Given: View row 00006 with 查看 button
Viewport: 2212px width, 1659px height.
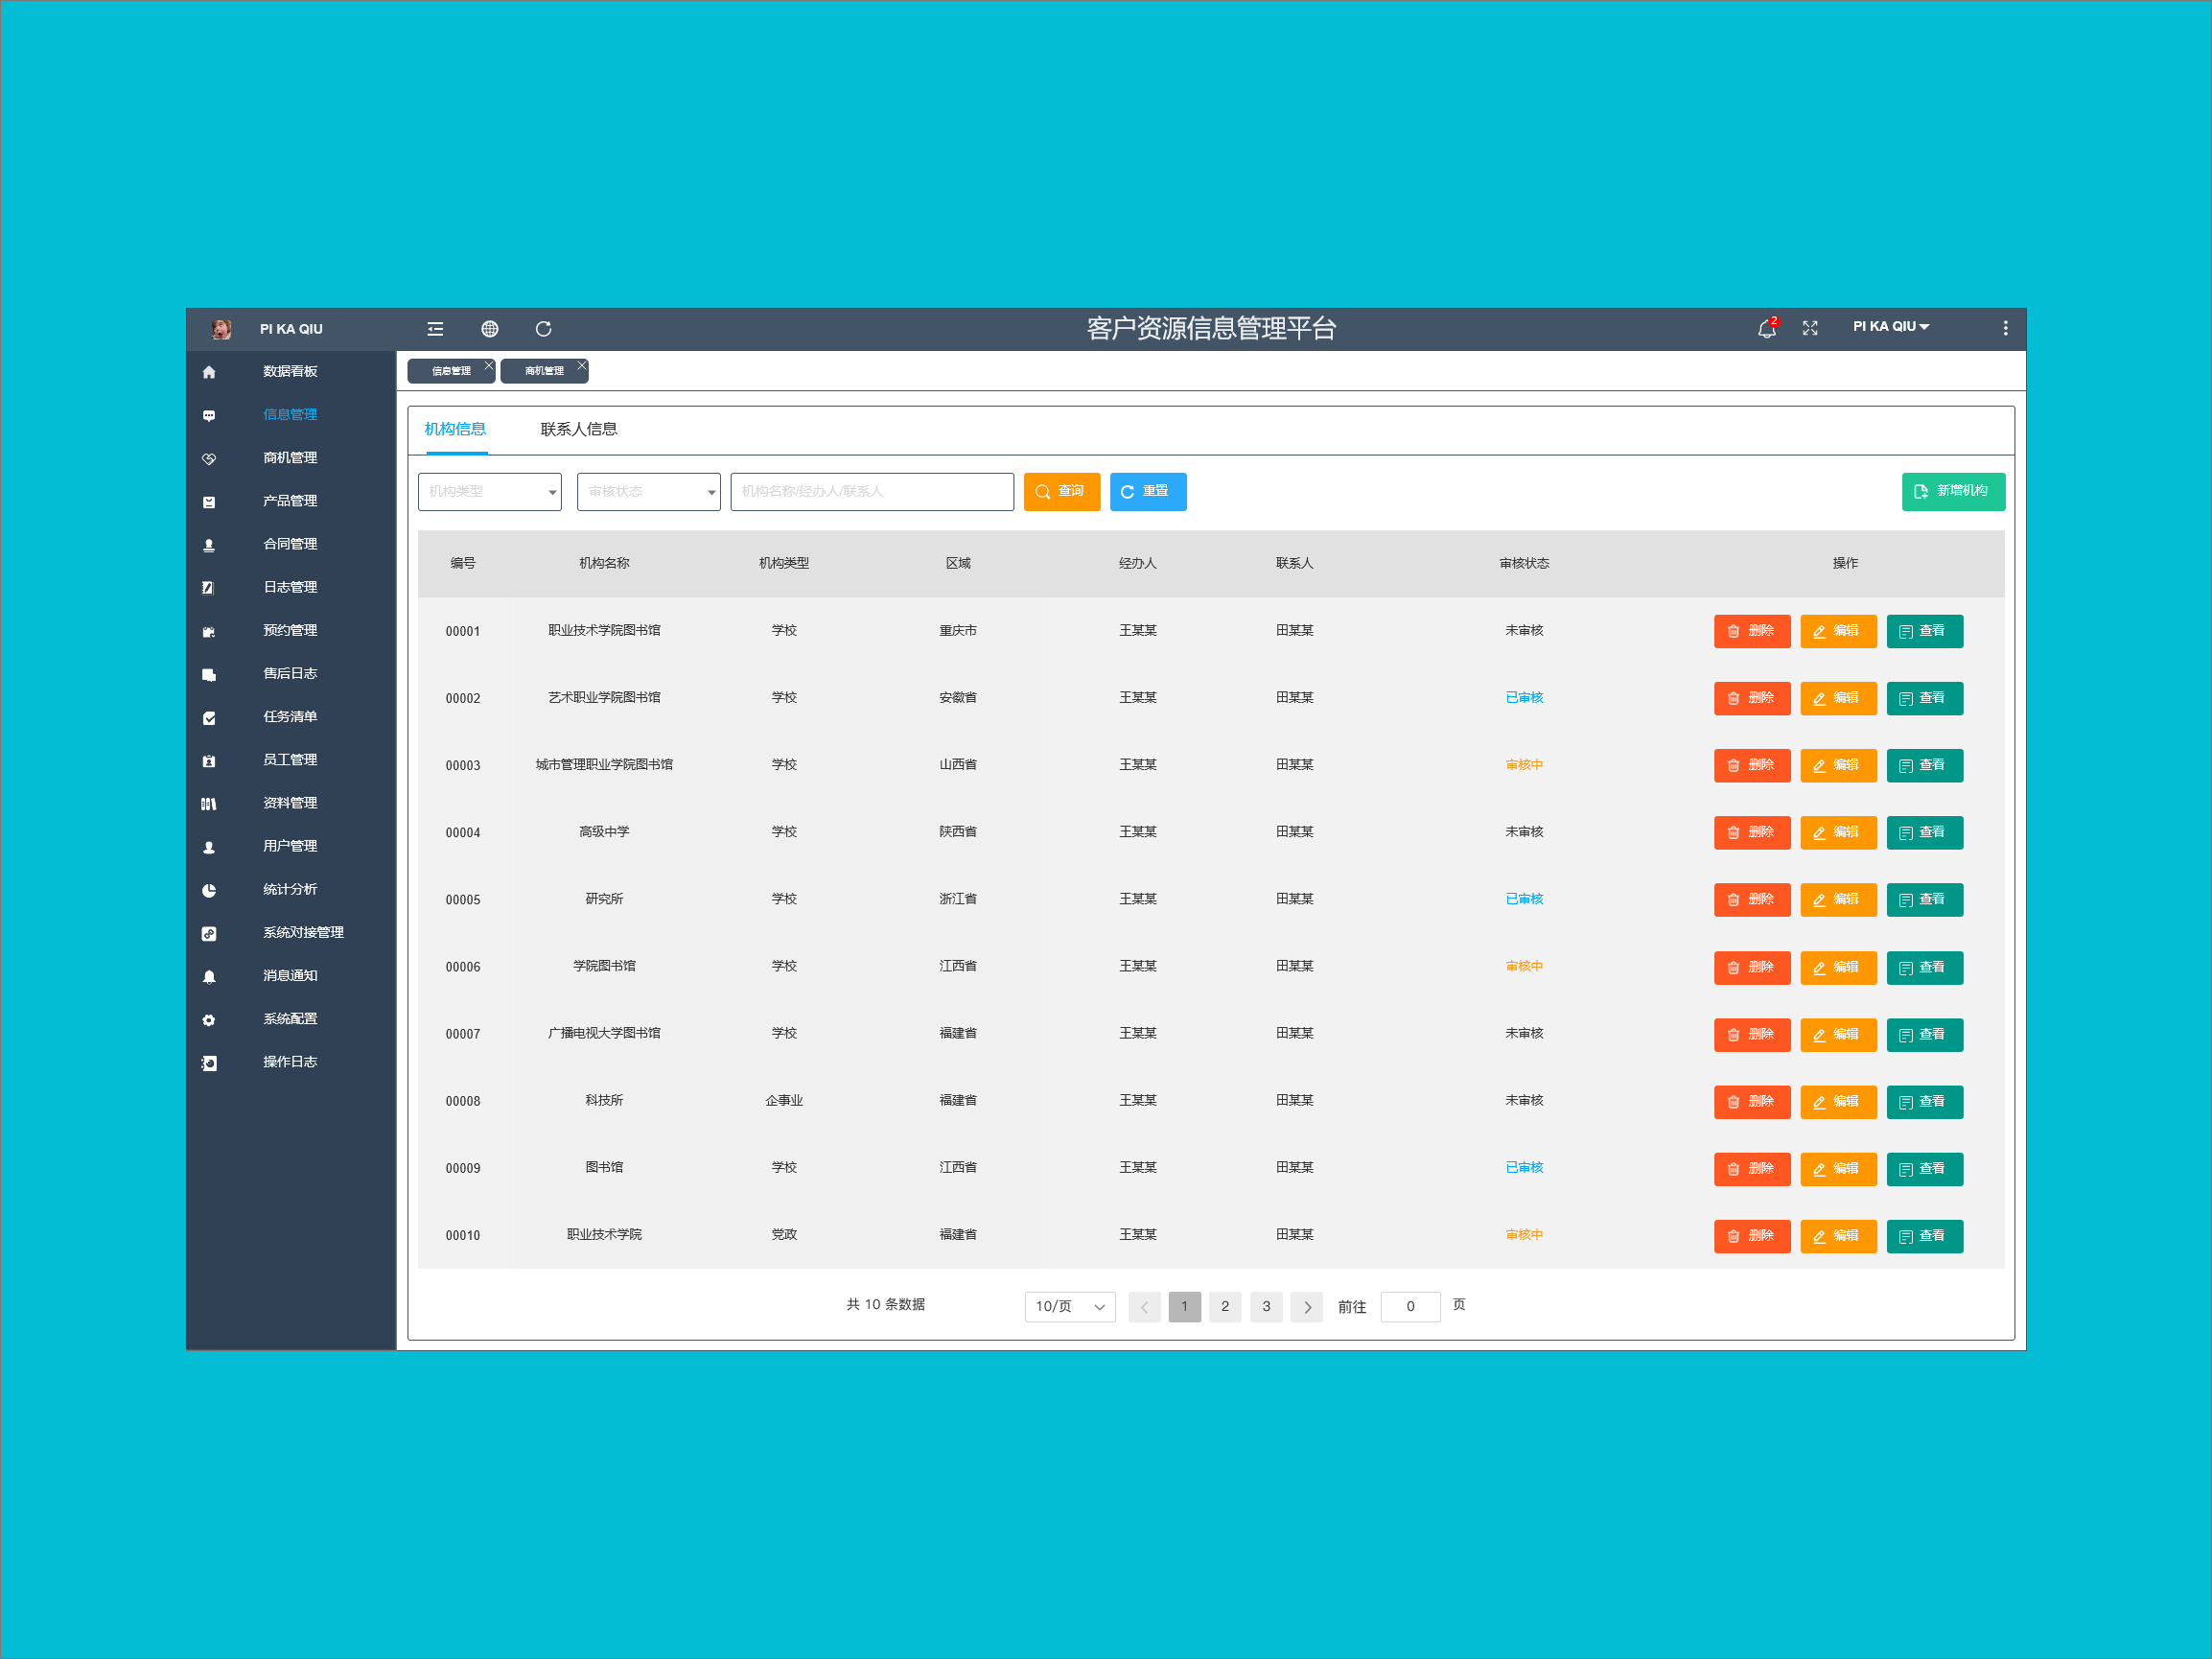Looking at the screenshot, I should pos(1924,967).
